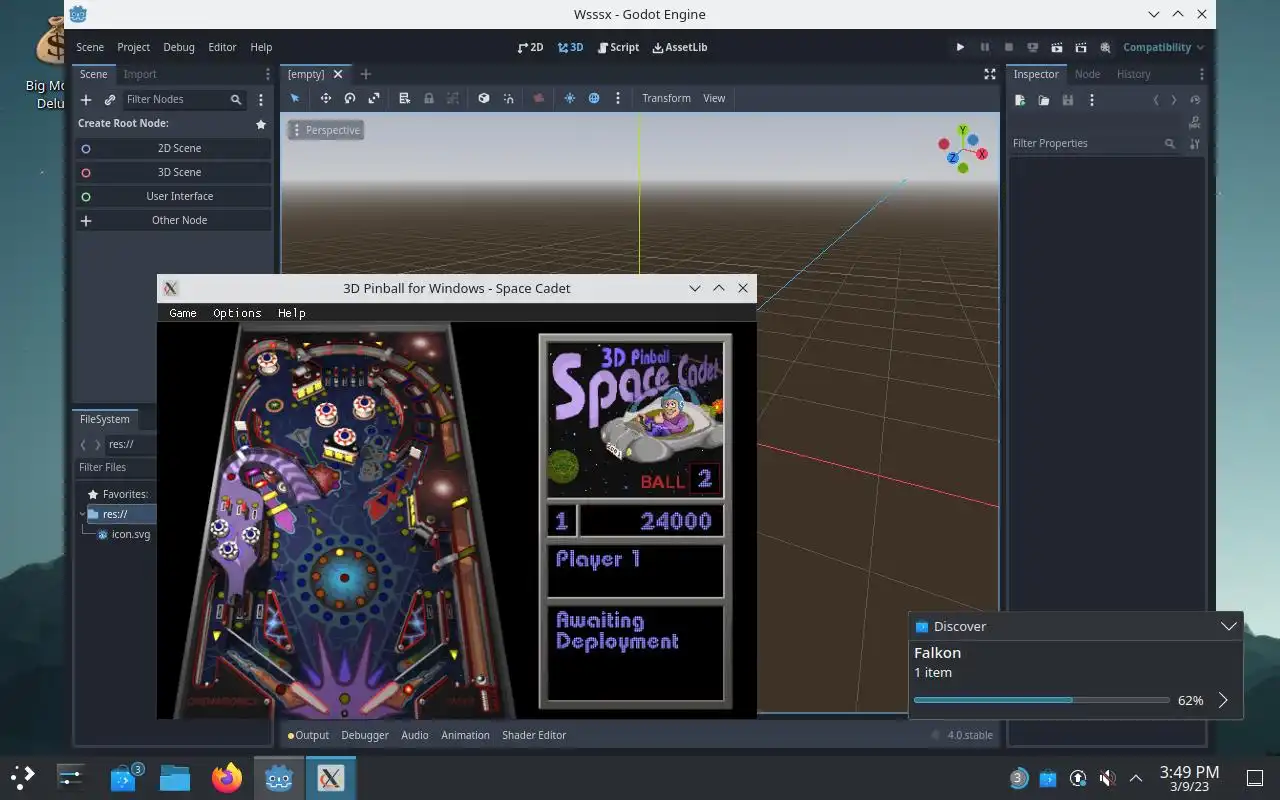Click the list selectable nodes tool icon
This screenshot has height=800, width=1280.
click(404, 98)
